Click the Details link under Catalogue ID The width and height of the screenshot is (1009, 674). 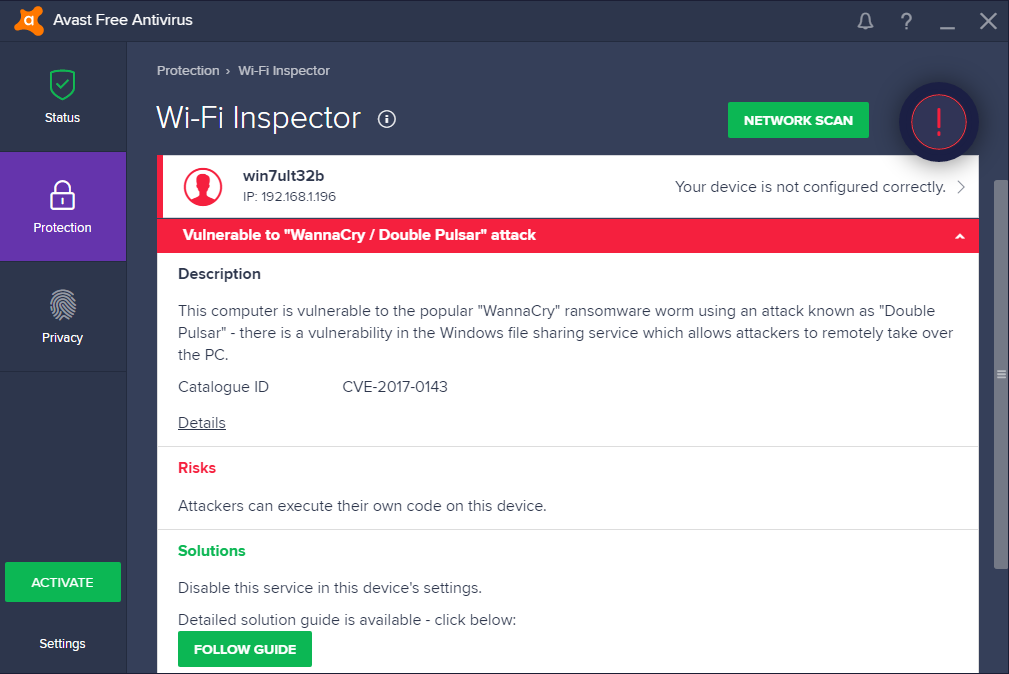point(201,422)
